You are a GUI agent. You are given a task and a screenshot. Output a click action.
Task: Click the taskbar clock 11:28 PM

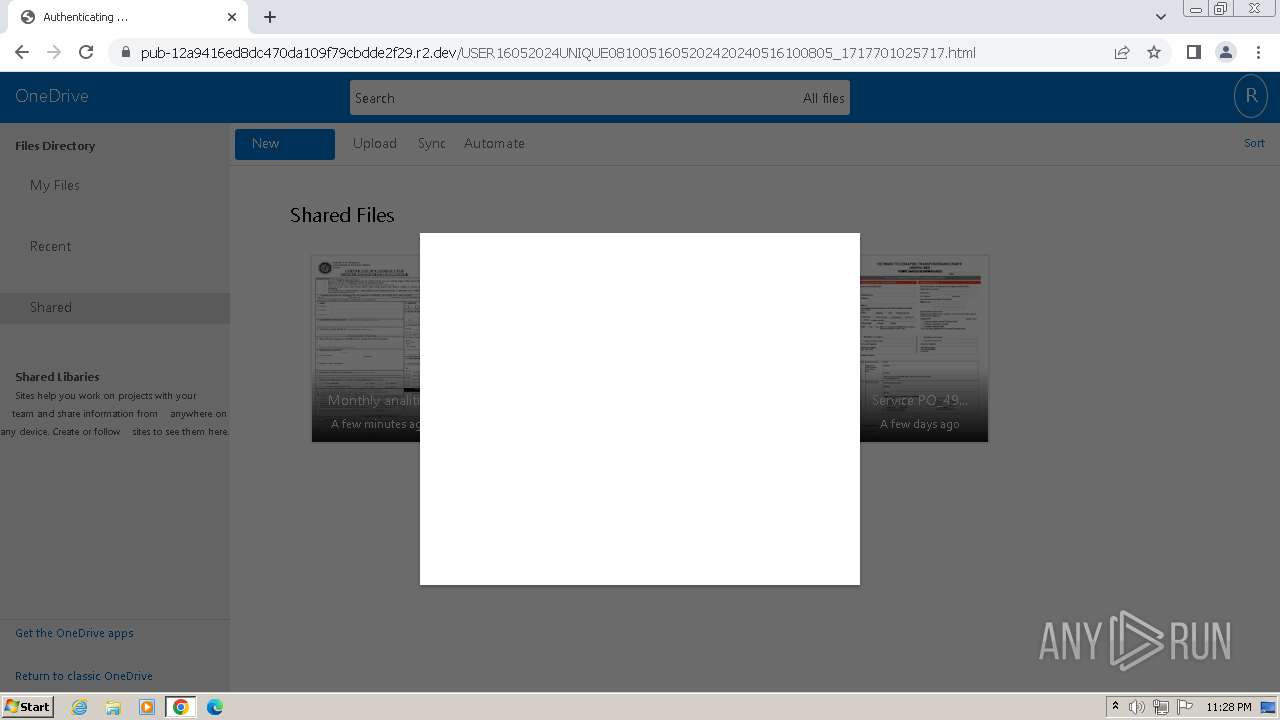(1228, 707)
